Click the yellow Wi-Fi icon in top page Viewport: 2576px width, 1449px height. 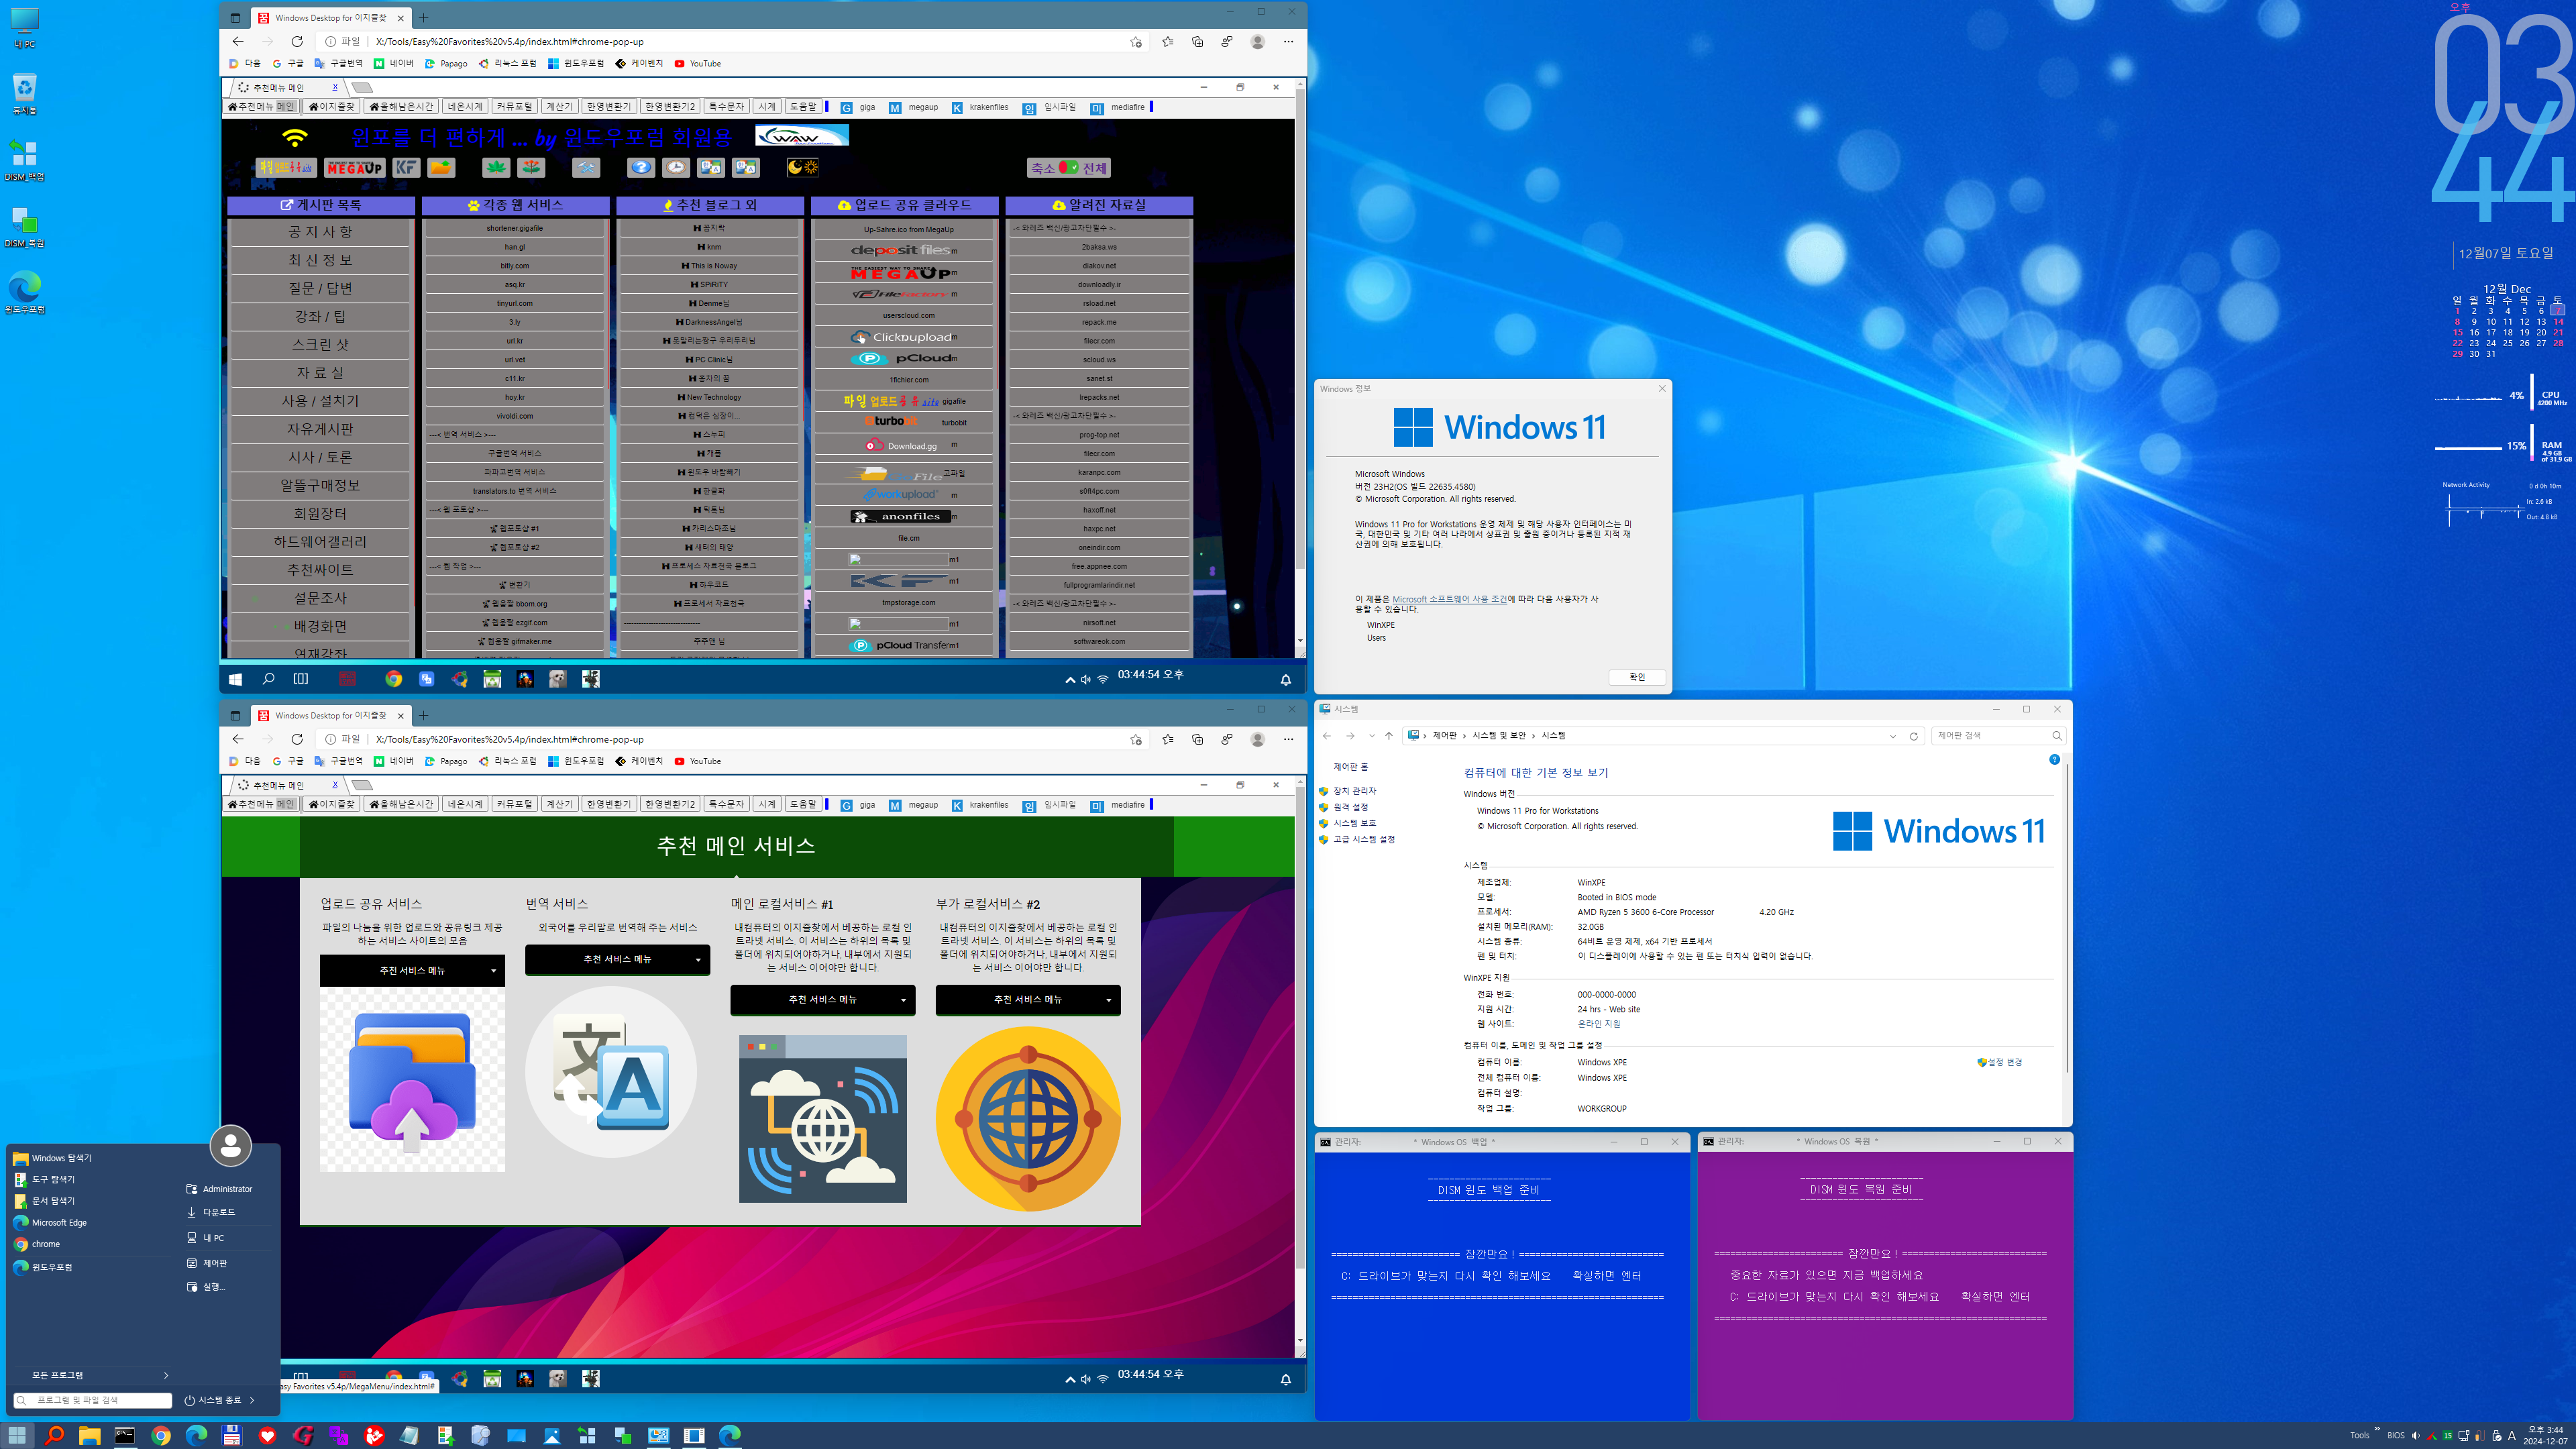coord(294,137)
